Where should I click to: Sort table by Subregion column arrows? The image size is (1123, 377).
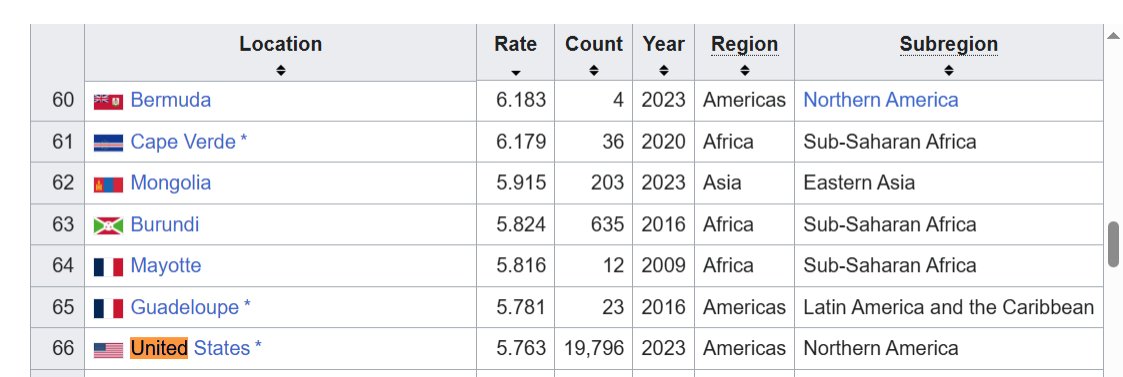click(949, 70)
